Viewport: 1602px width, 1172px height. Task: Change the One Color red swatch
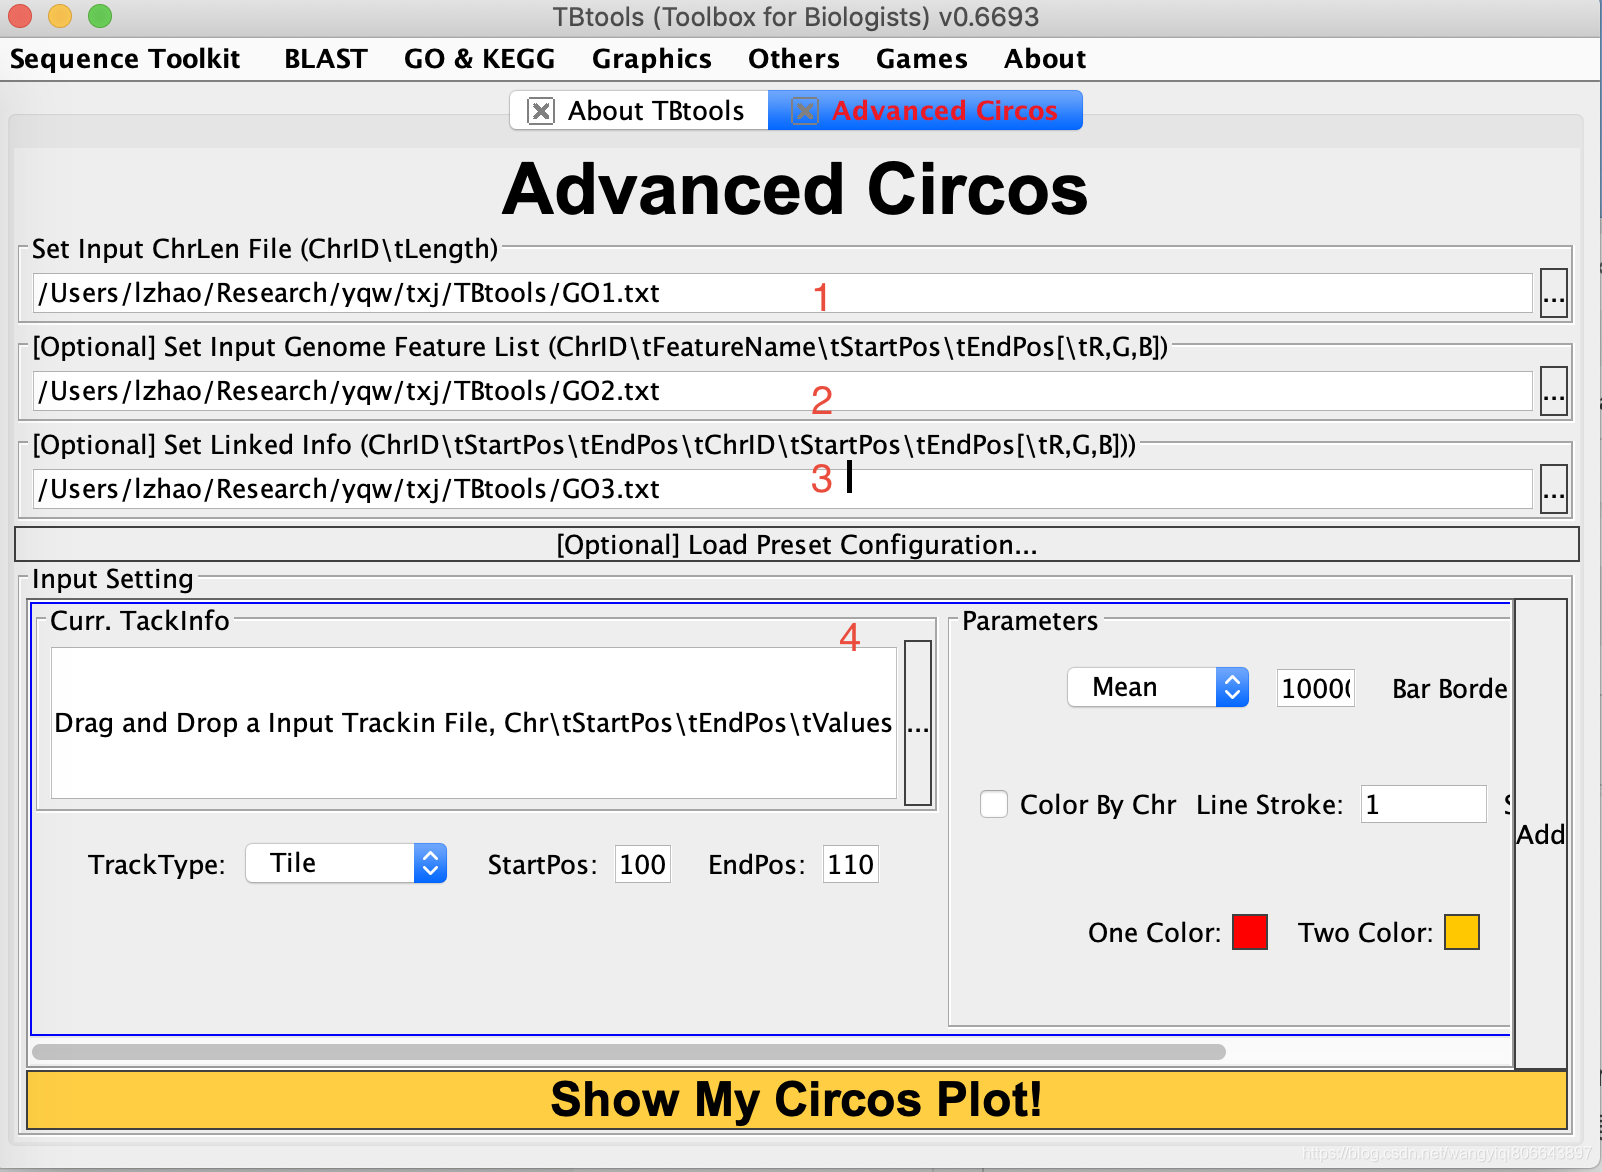[x=1248, y=931]
